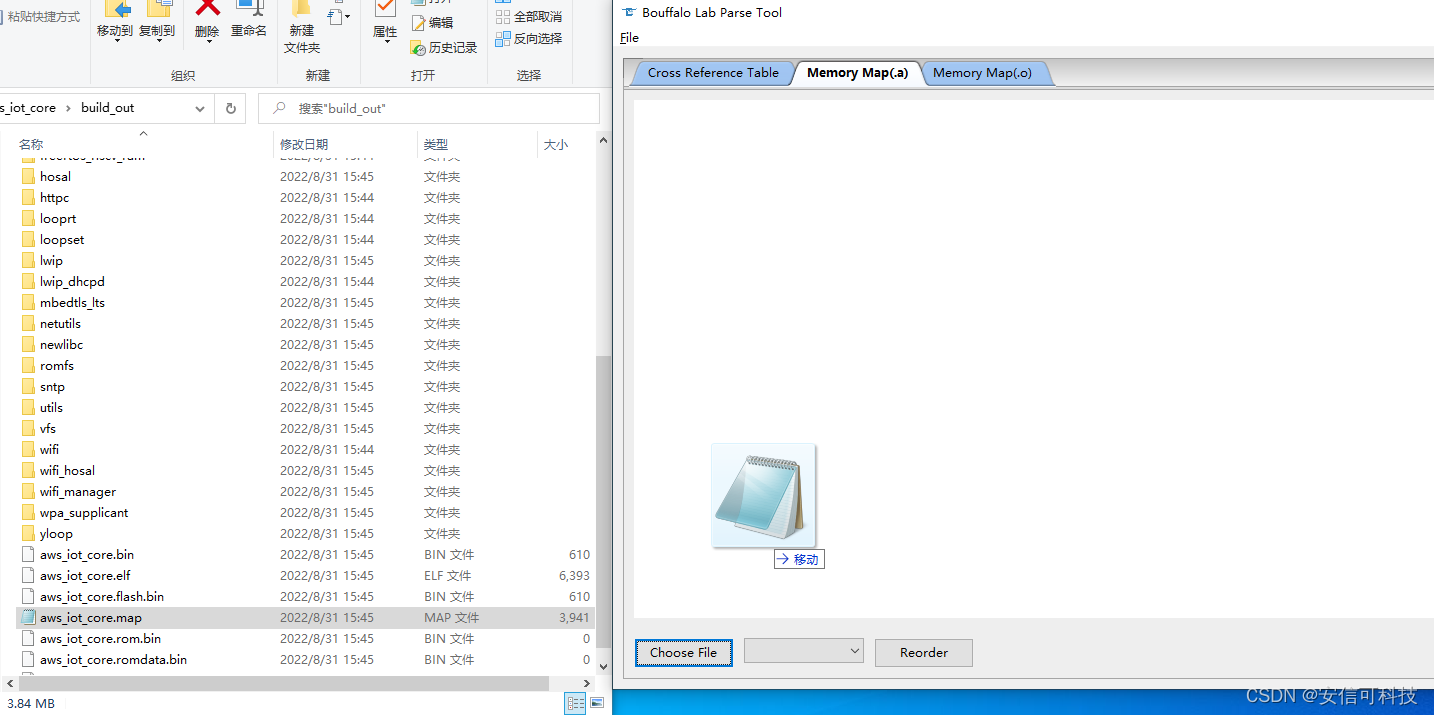Click the vertical scrollbar down arrow
This screenshot has height=715, width=1434.
pyautogui.click(x=604, y=665)
